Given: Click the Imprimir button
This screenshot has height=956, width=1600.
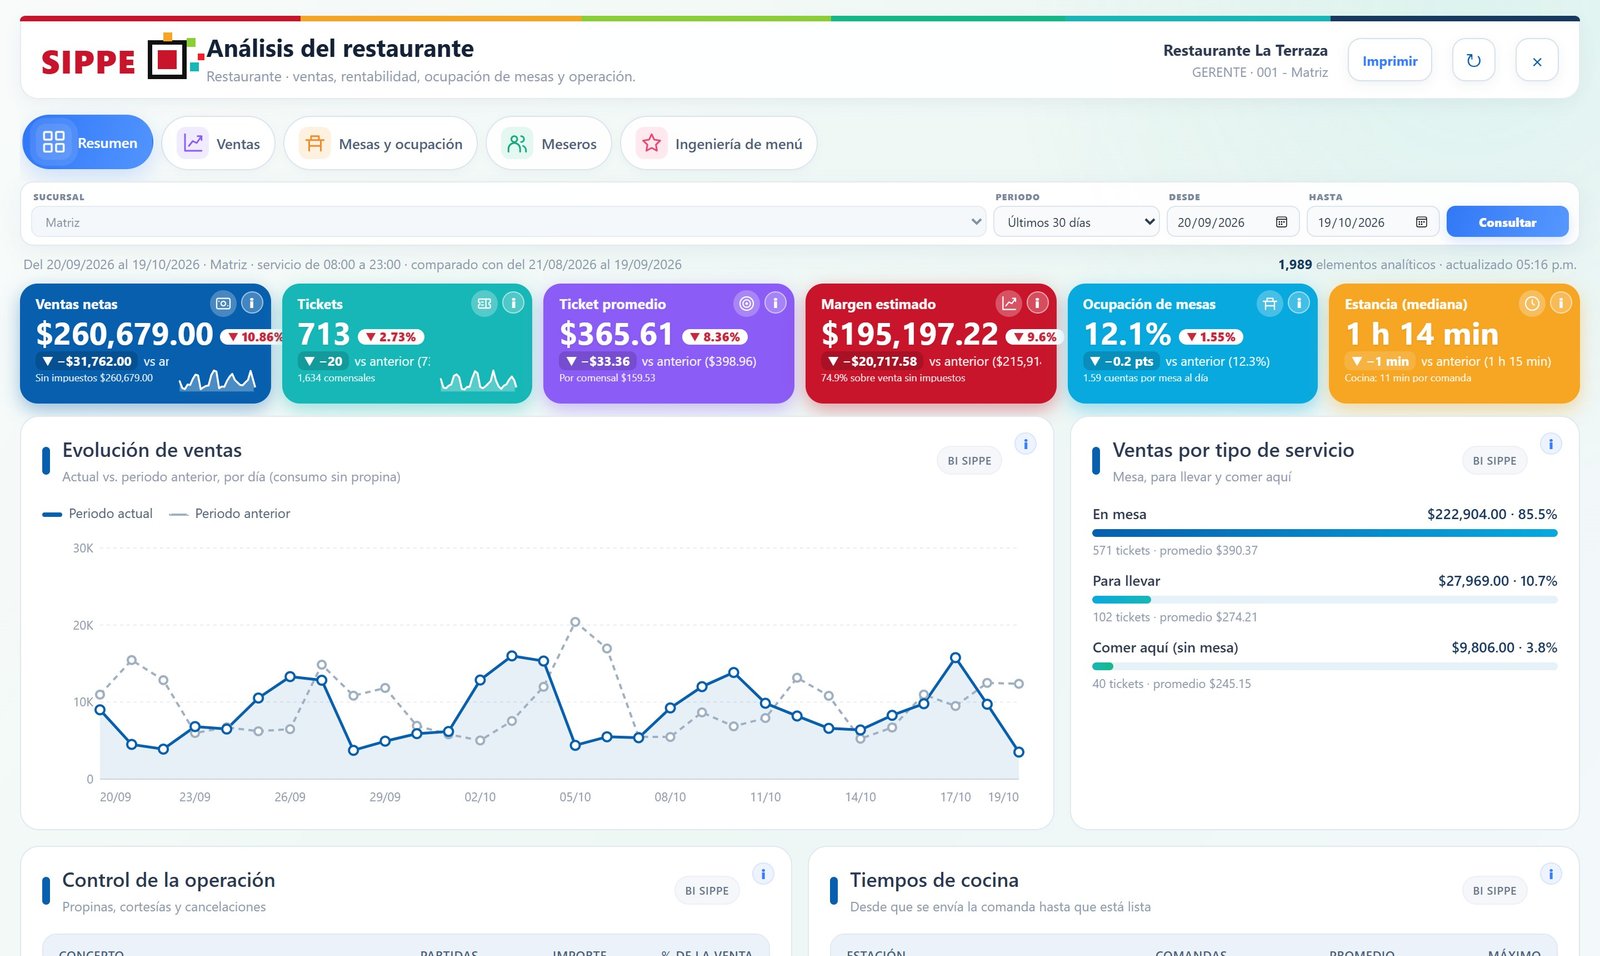Looking at the screenshot, I should coord(1390,61).
